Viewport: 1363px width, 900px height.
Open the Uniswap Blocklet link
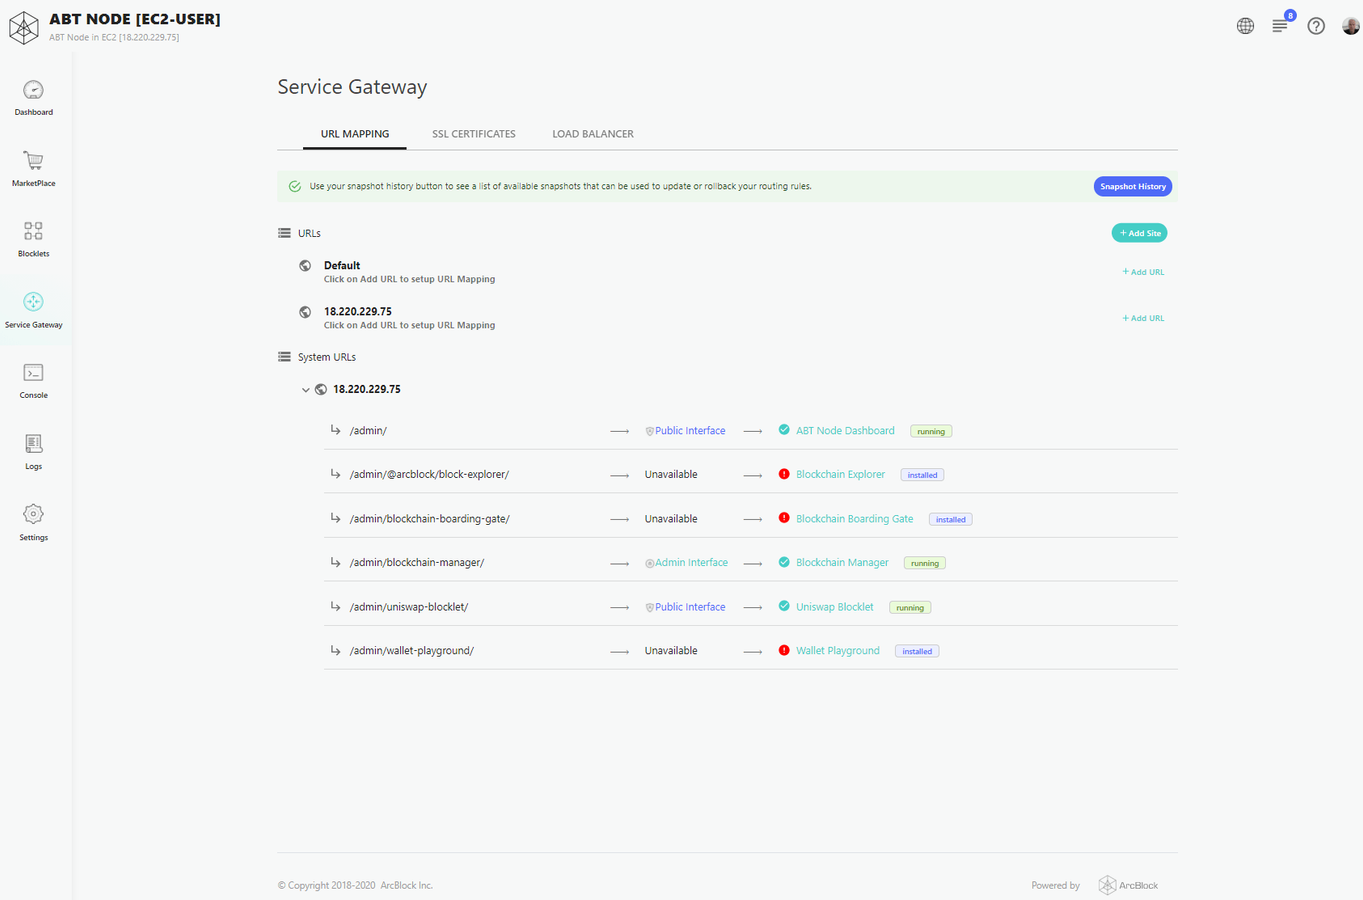pos(834,607)
